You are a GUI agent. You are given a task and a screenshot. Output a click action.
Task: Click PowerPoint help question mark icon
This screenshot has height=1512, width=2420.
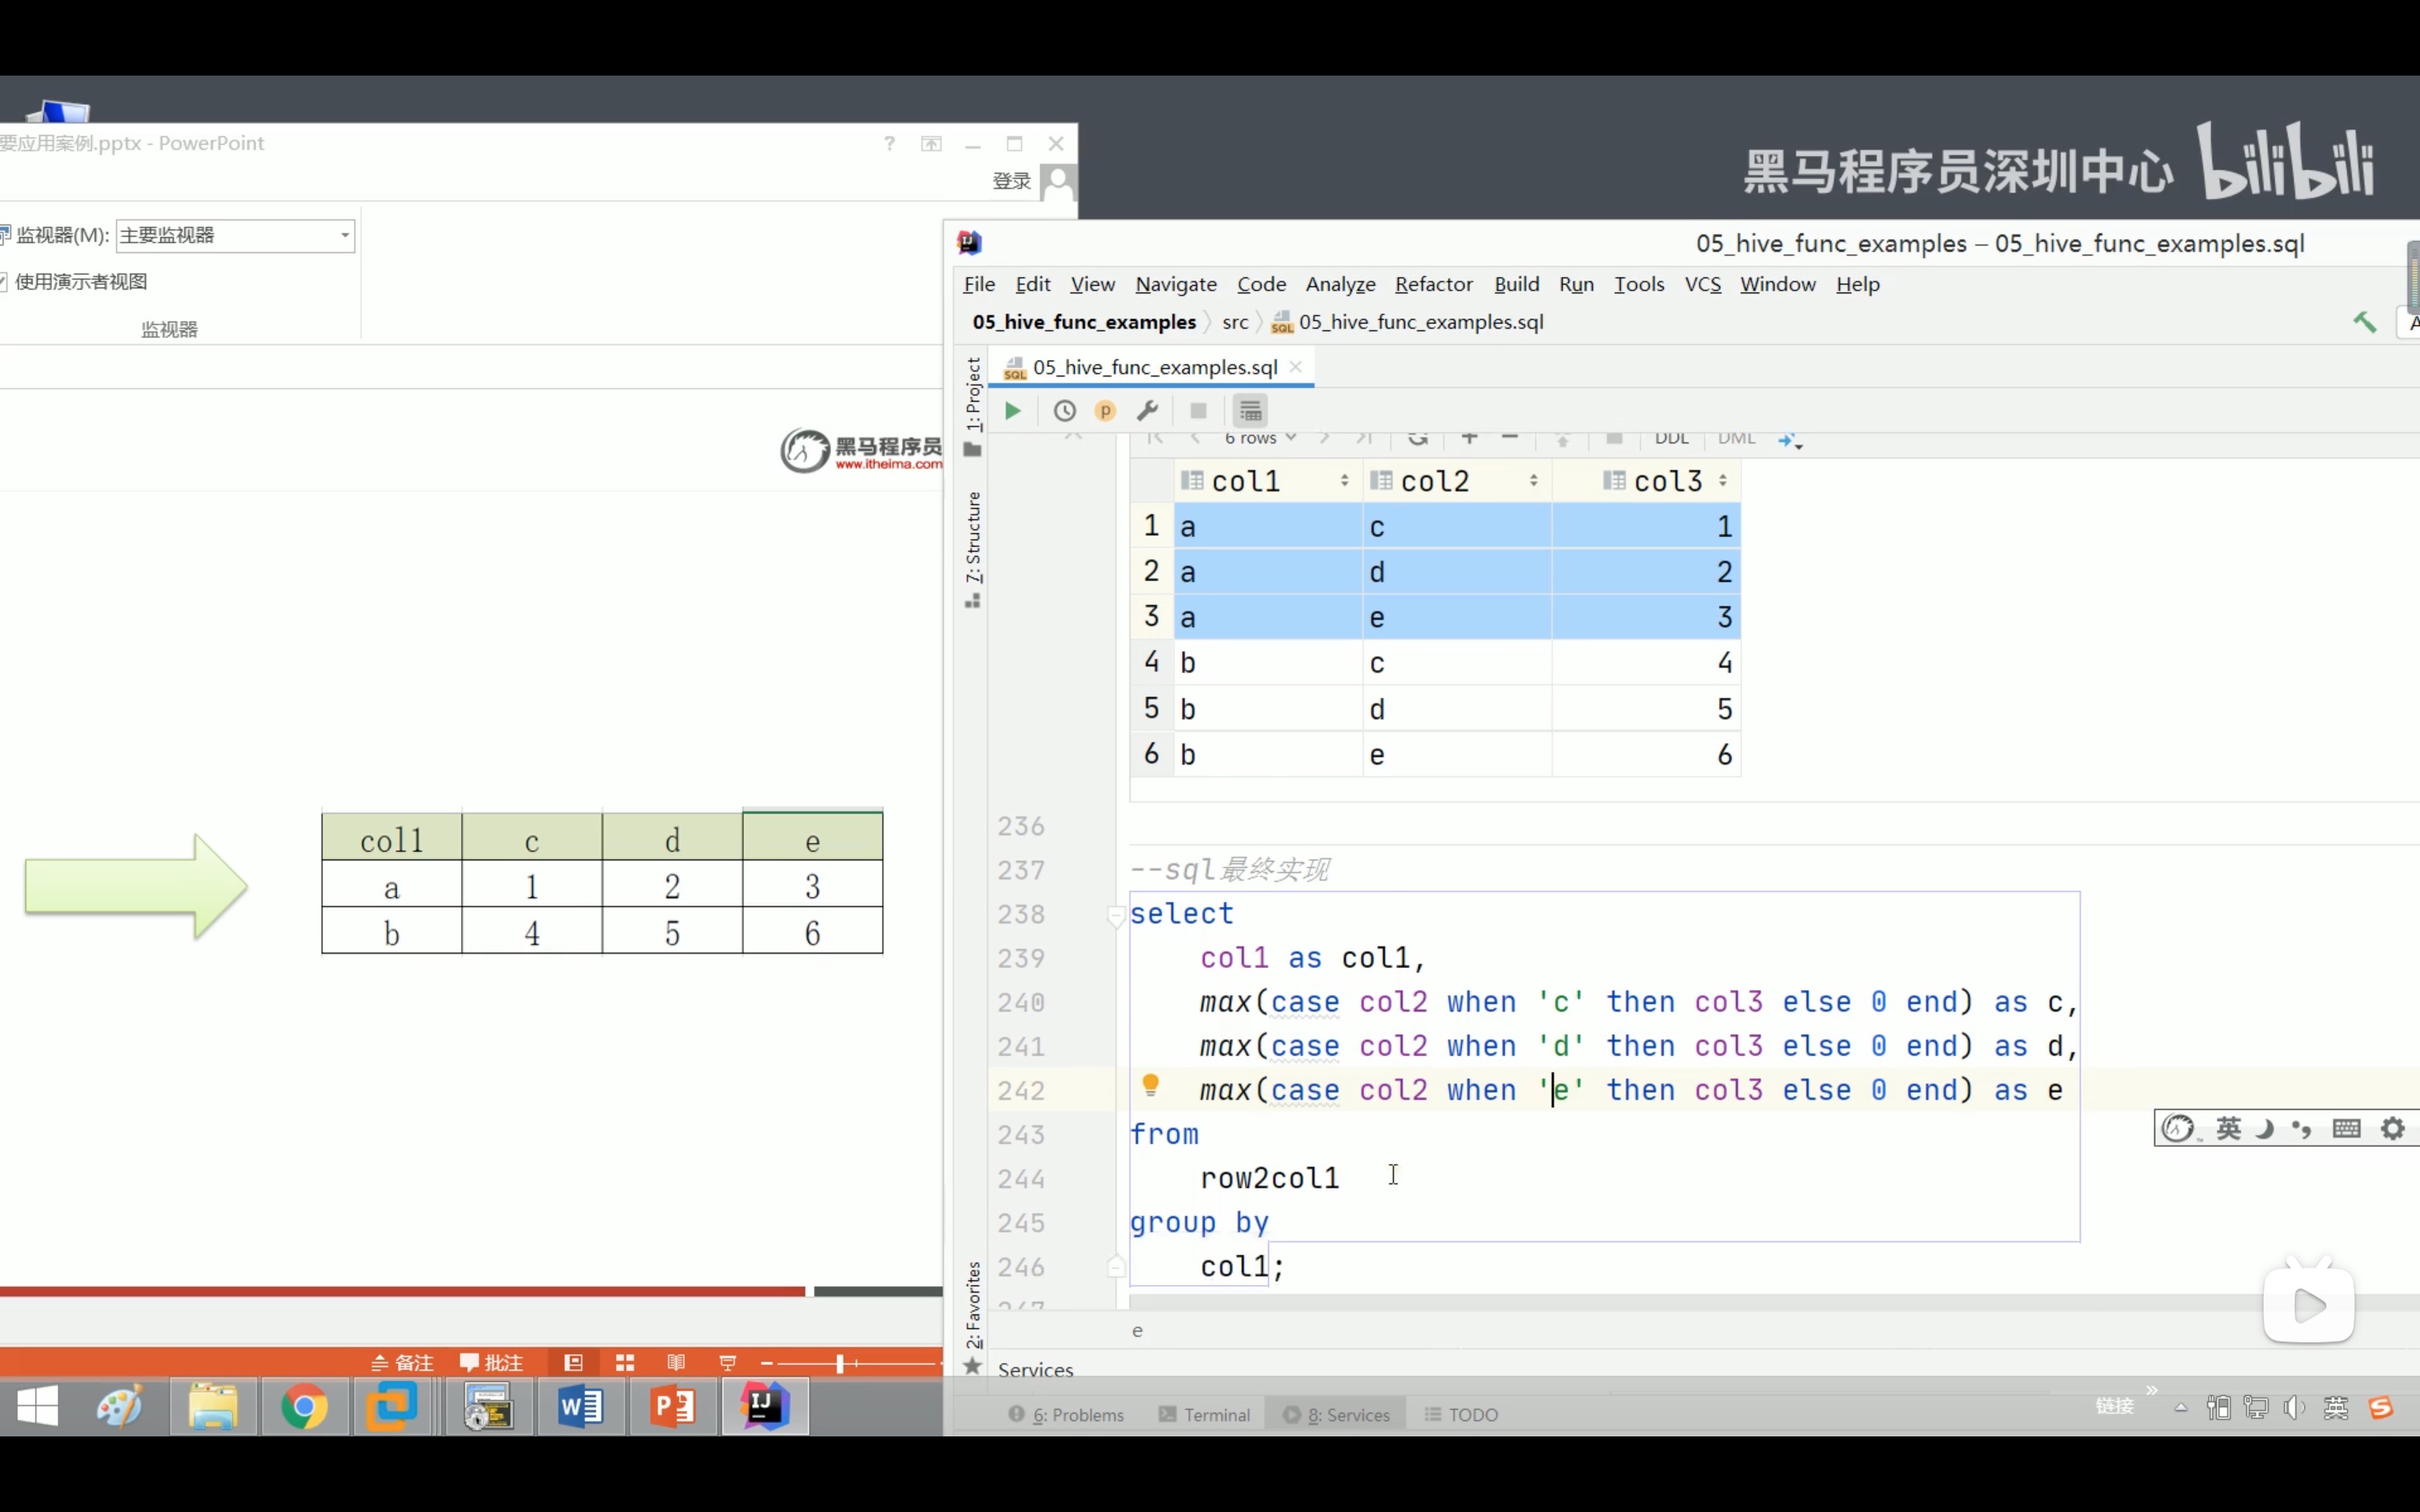[x=889, y=144]
